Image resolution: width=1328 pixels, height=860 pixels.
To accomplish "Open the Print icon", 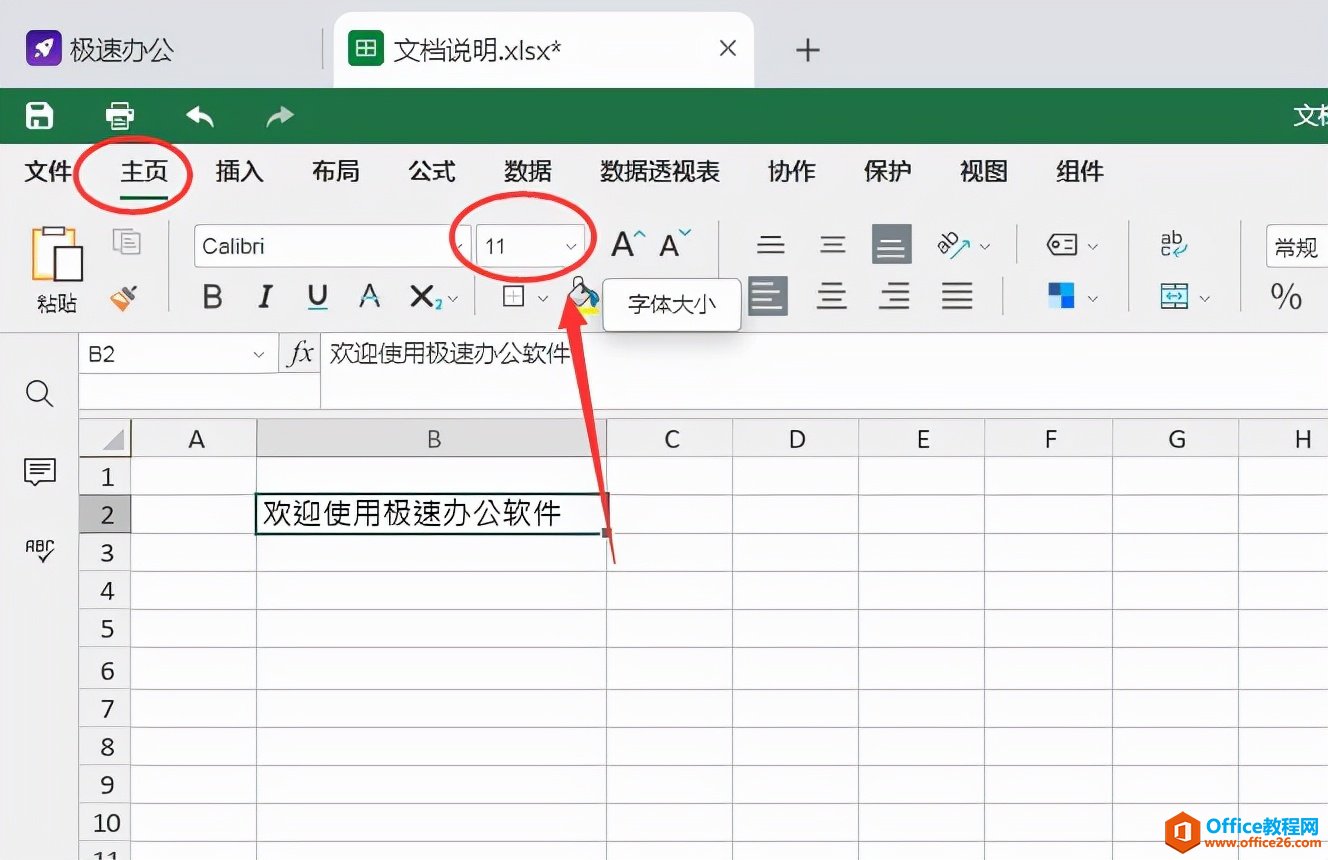I will [x=119, y=116].
